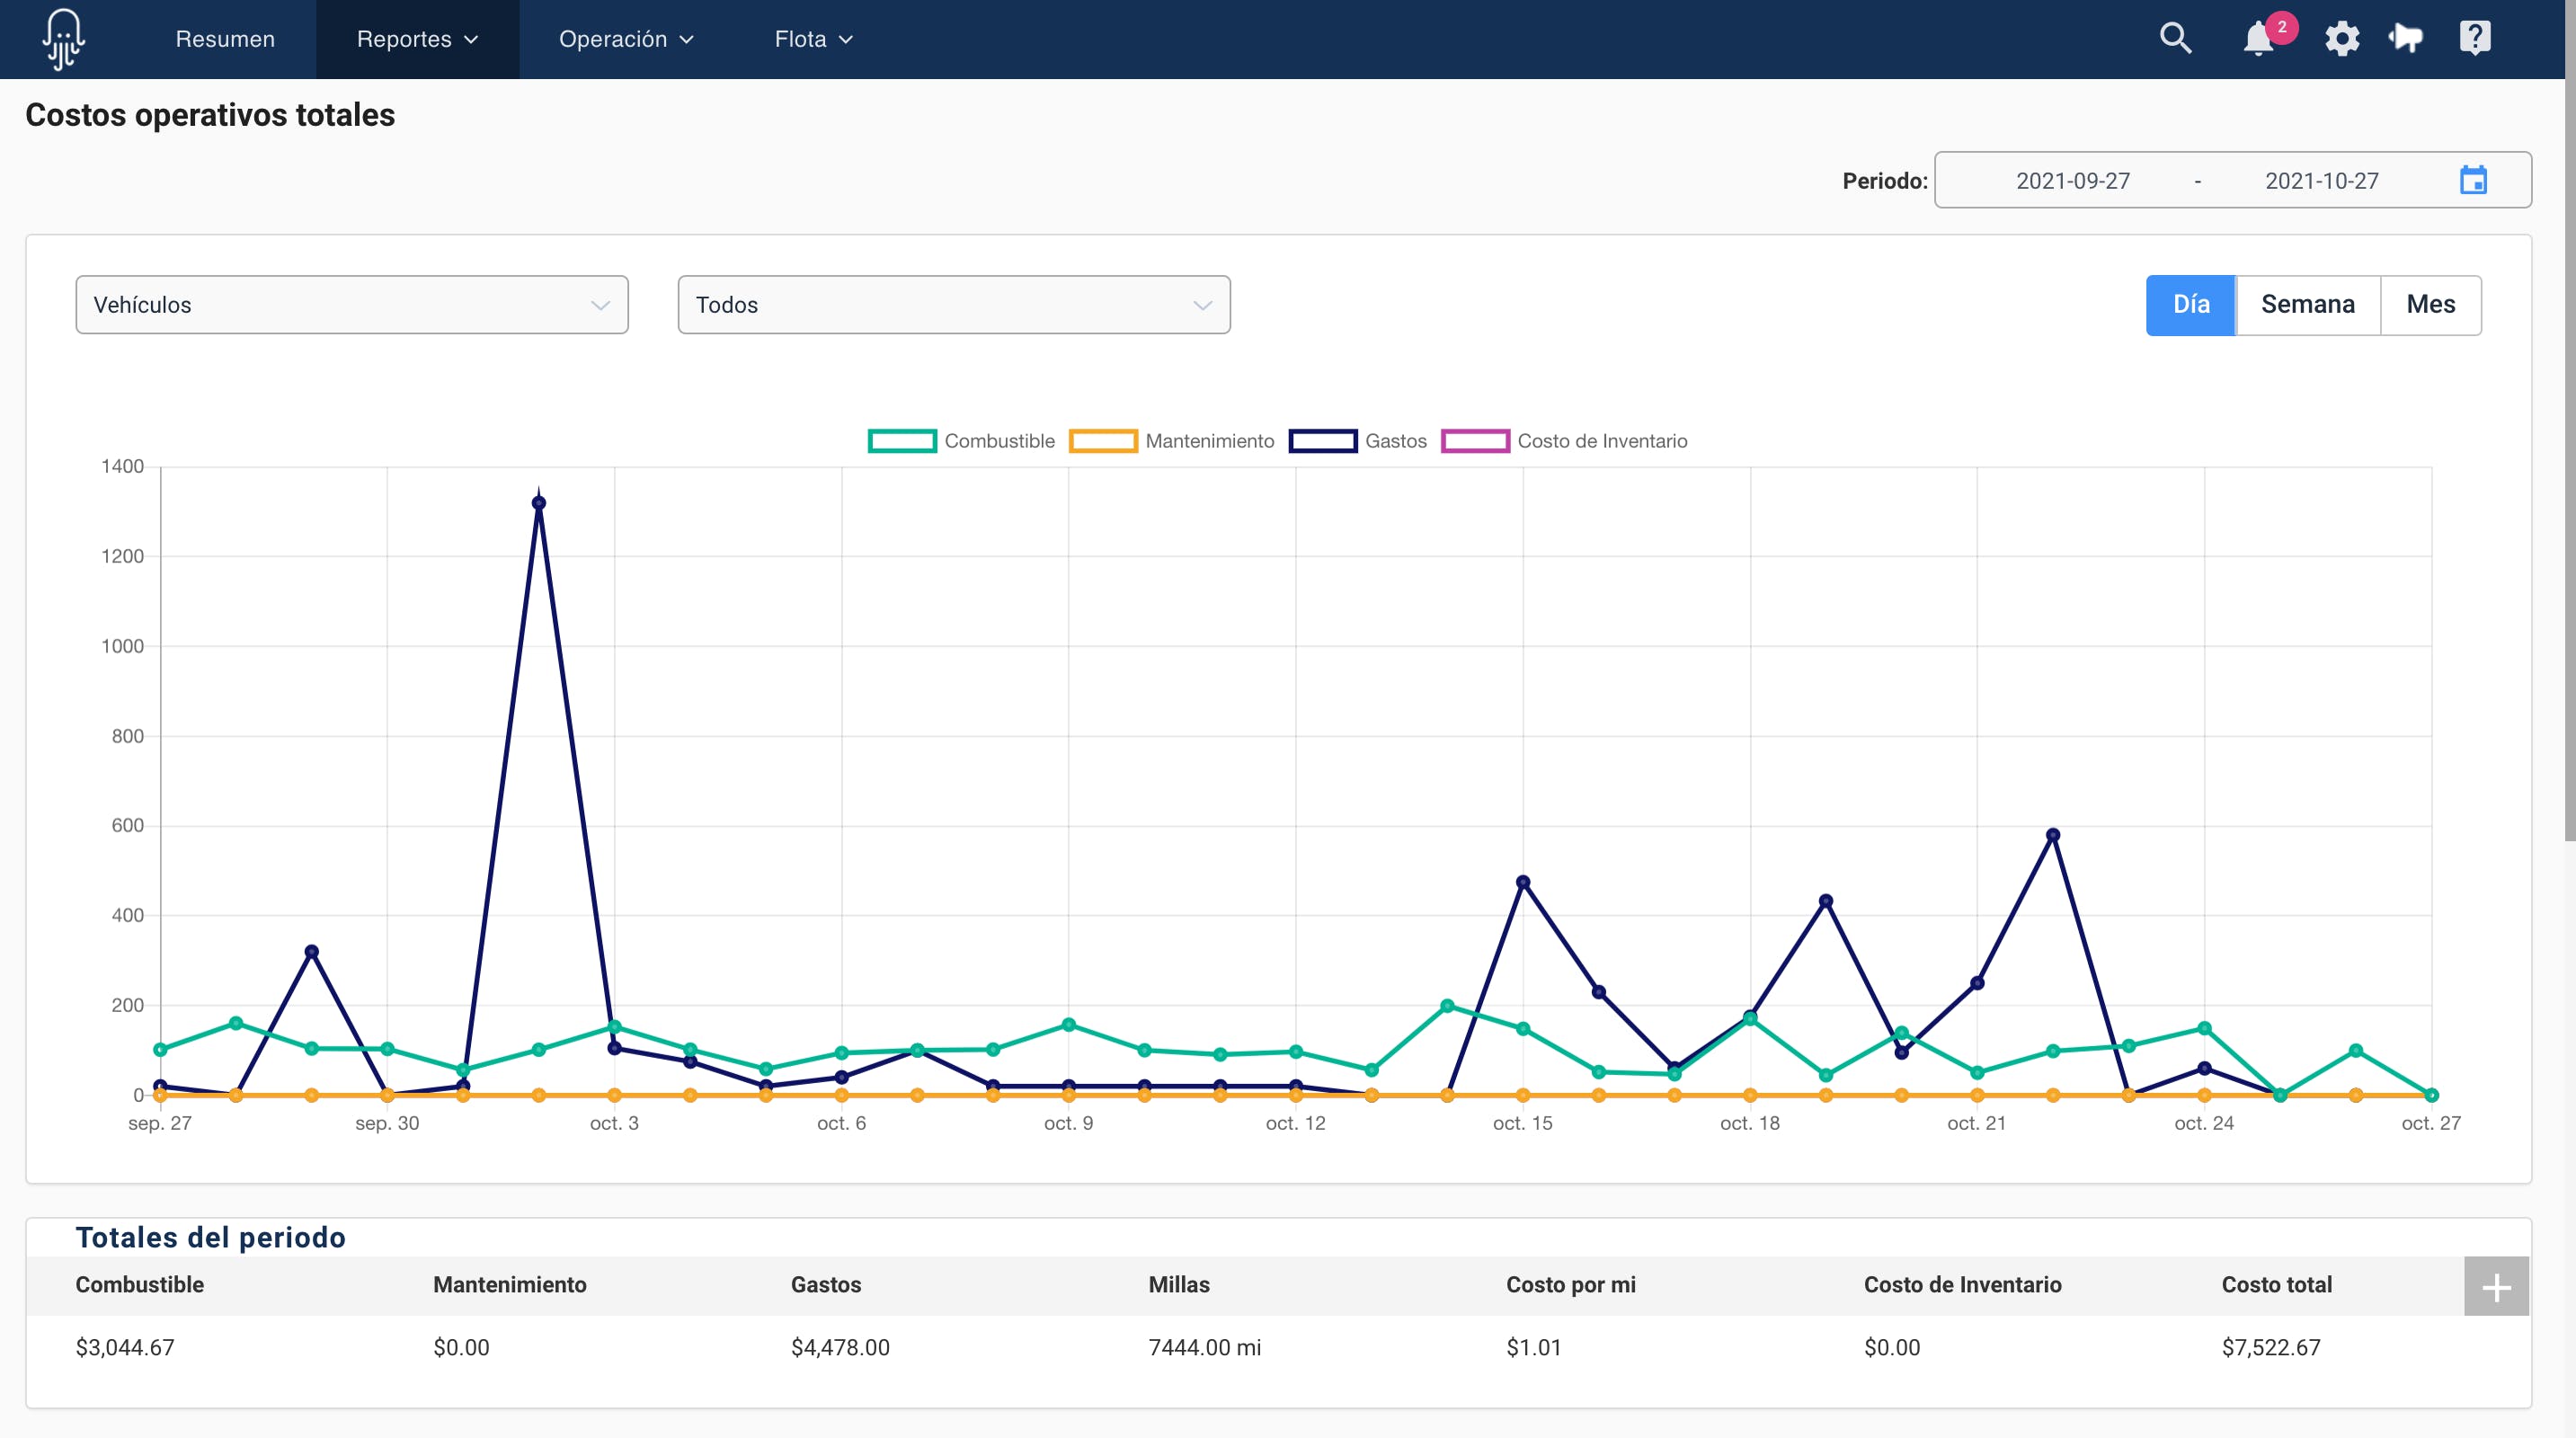This screenshot has width=2576, height=1438.
Task: Open the notifications bell icon
Action: (x=2257, y=39)
